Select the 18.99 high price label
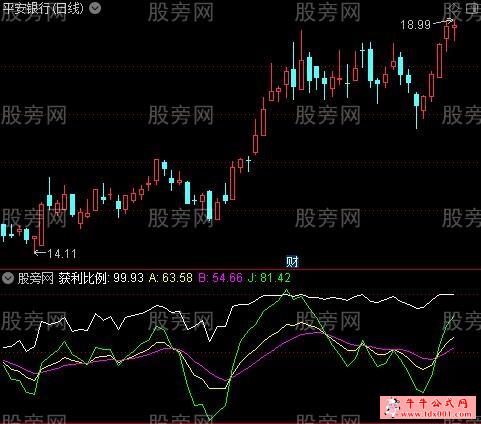Screen dimensions: 481x424 (x=415, y=25)
